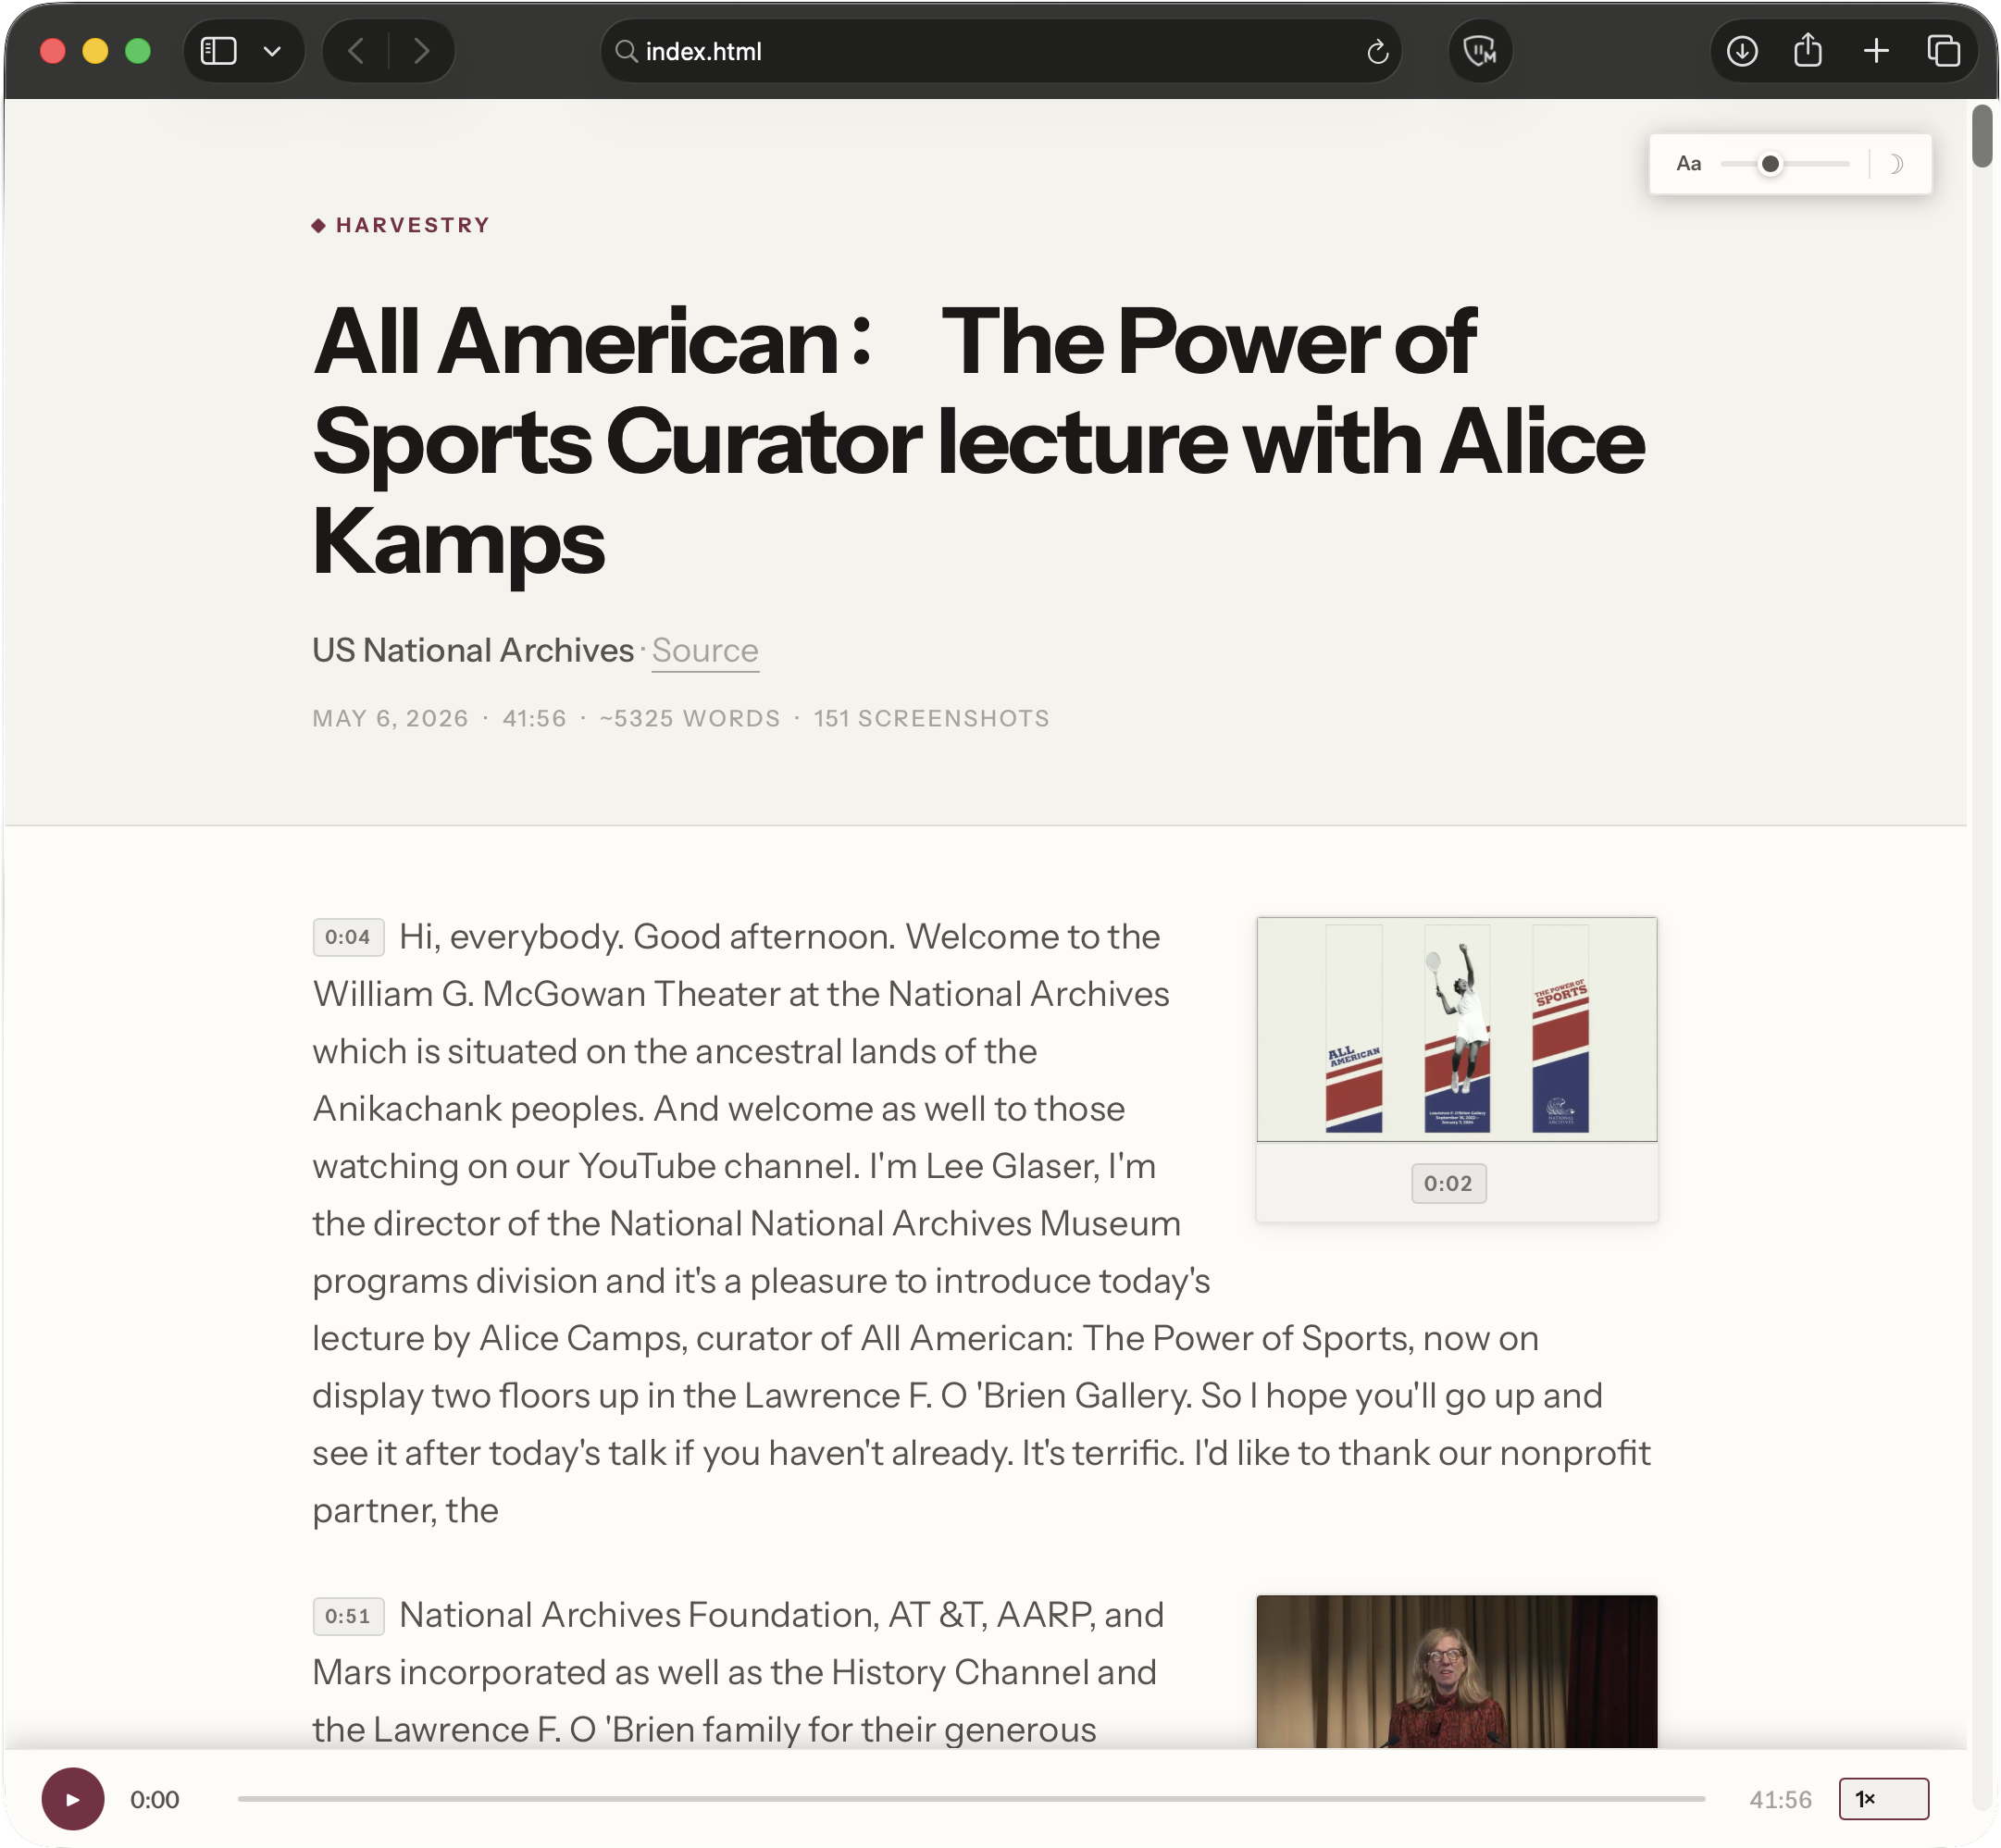The height and width of the screenshot is (1848, 2001).
Task: Click the article title heading
Action: click(x=978, y=441)
